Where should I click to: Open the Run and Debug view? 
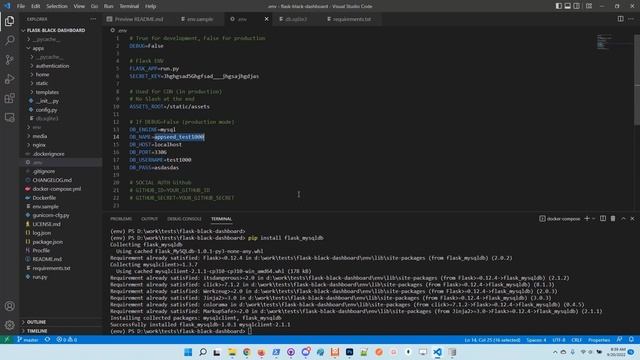[9, 79]
